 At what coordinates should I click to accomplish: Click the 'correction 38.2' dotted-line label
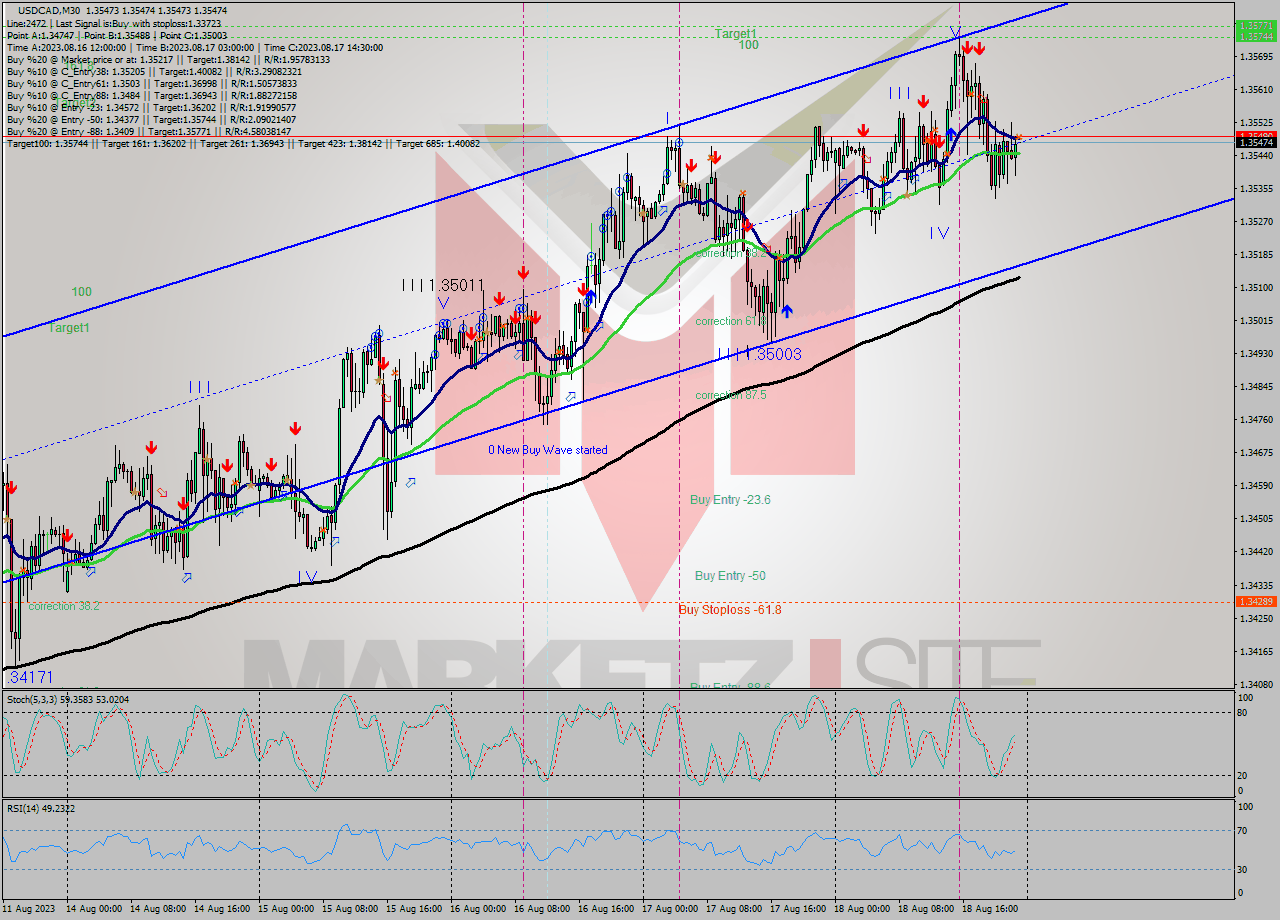tap(62, 606)
